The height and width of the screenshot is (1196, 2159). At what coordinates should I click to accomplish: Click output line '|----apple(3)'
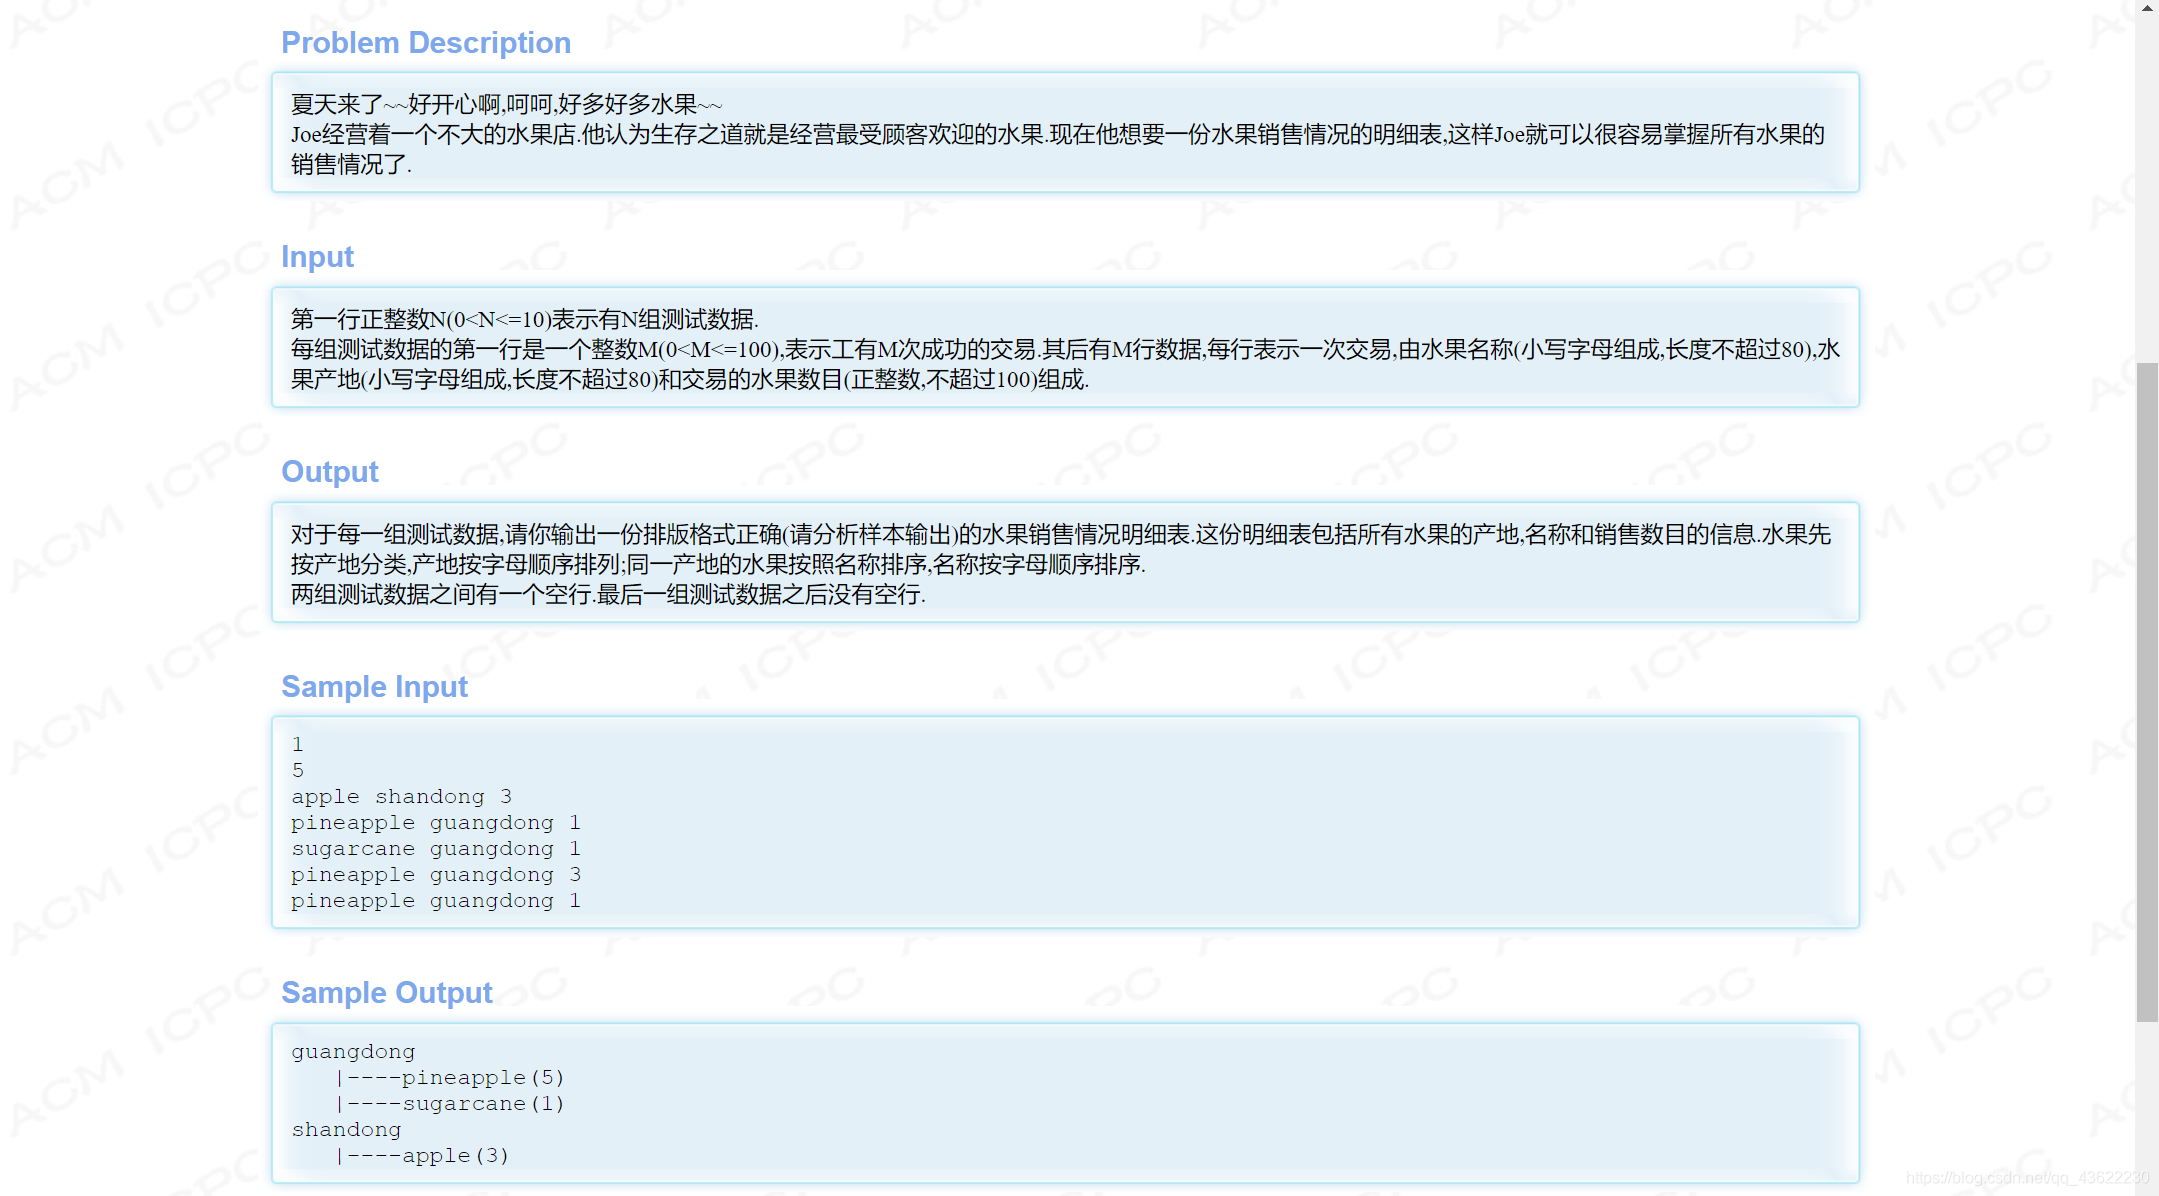[422, 1156]
